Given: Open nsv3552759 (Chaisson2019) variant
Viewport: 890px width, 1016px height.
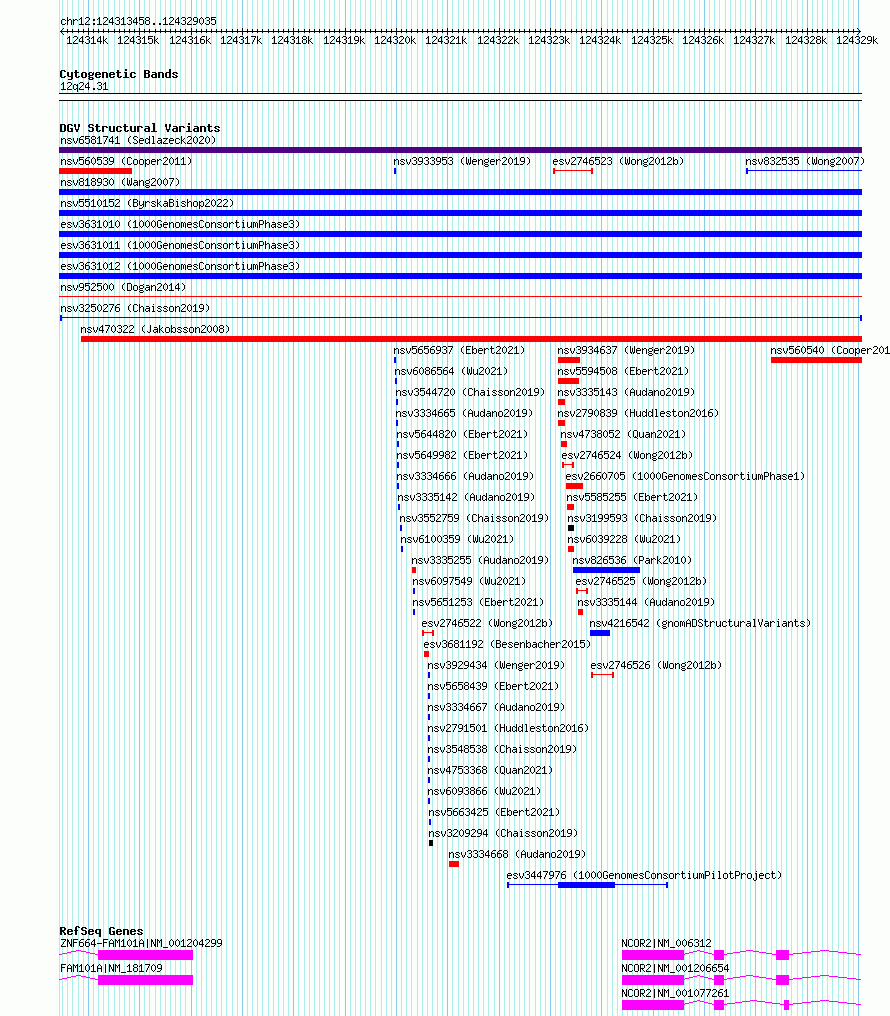Looking at the screenshot, I should pyautogui.click(x=474, y=518).
